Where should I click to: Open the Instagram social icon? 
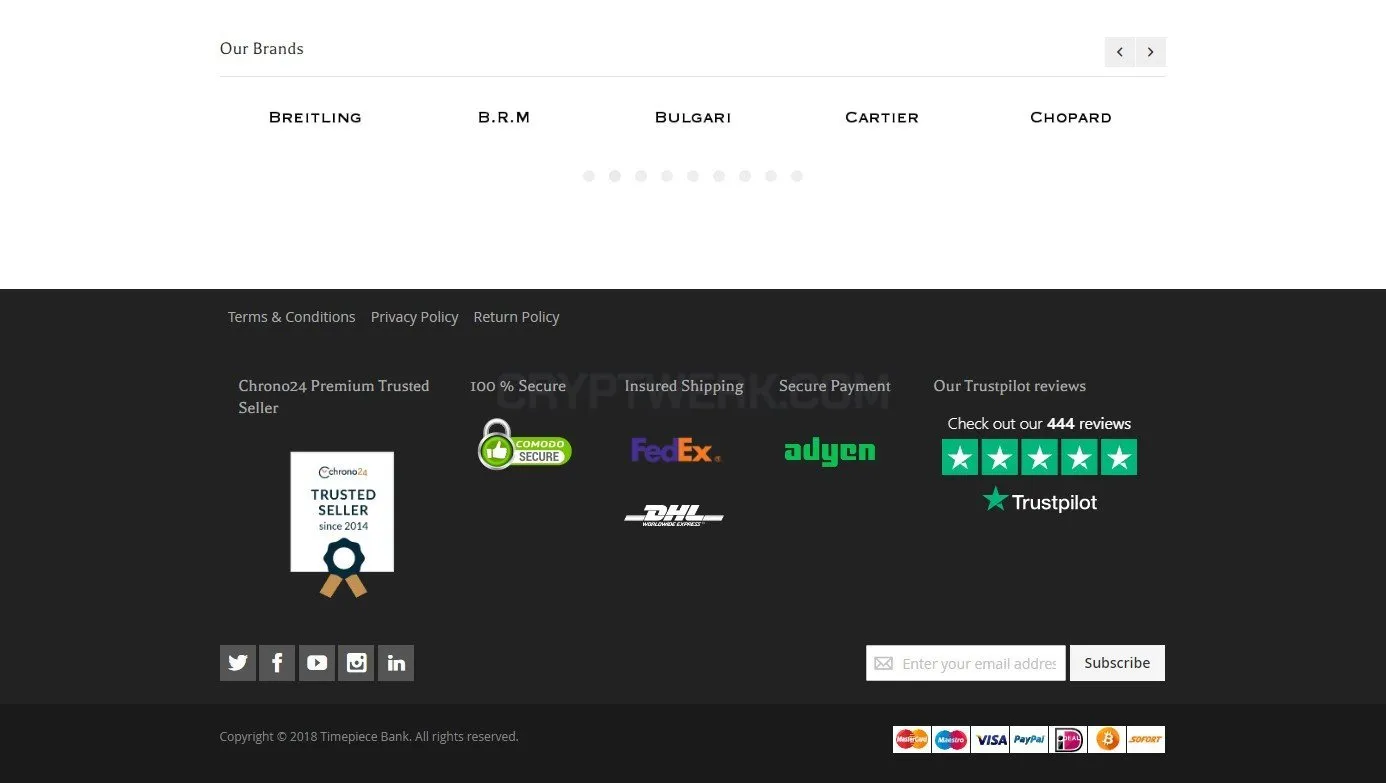(356, 663)
